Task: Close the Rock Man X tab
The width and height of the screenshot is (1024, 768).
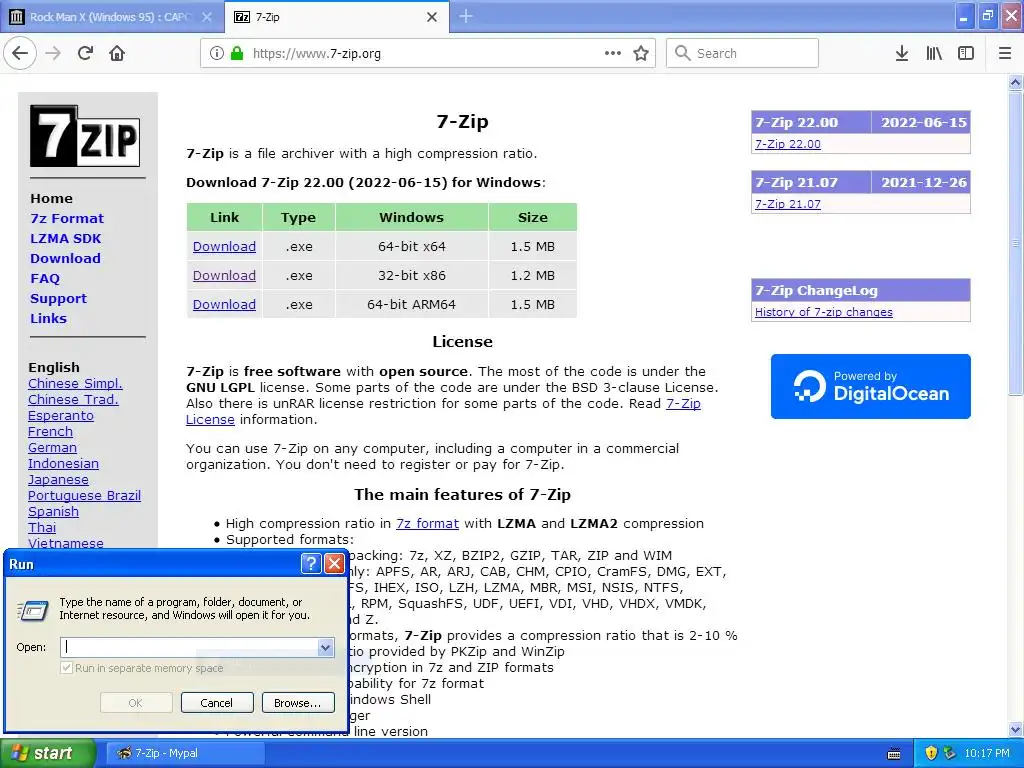Action: (x=207, y=17)
